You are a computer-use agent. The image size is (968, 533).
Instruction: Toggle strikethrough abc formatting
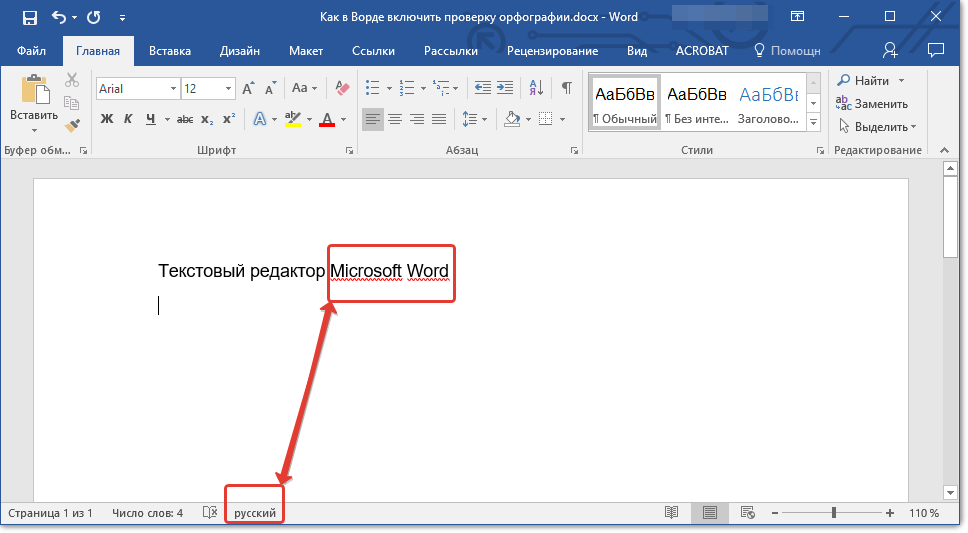185,119
